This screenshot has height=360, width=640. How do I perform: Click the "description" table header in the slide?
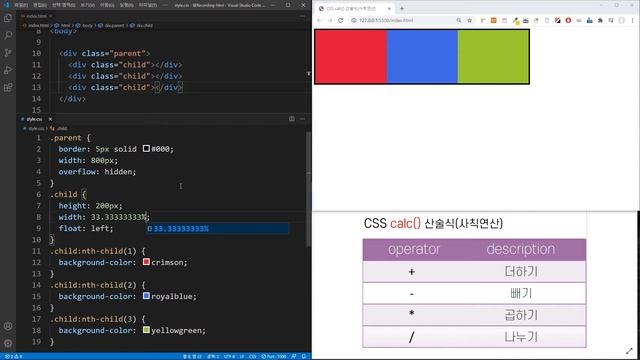pos(520,249)
